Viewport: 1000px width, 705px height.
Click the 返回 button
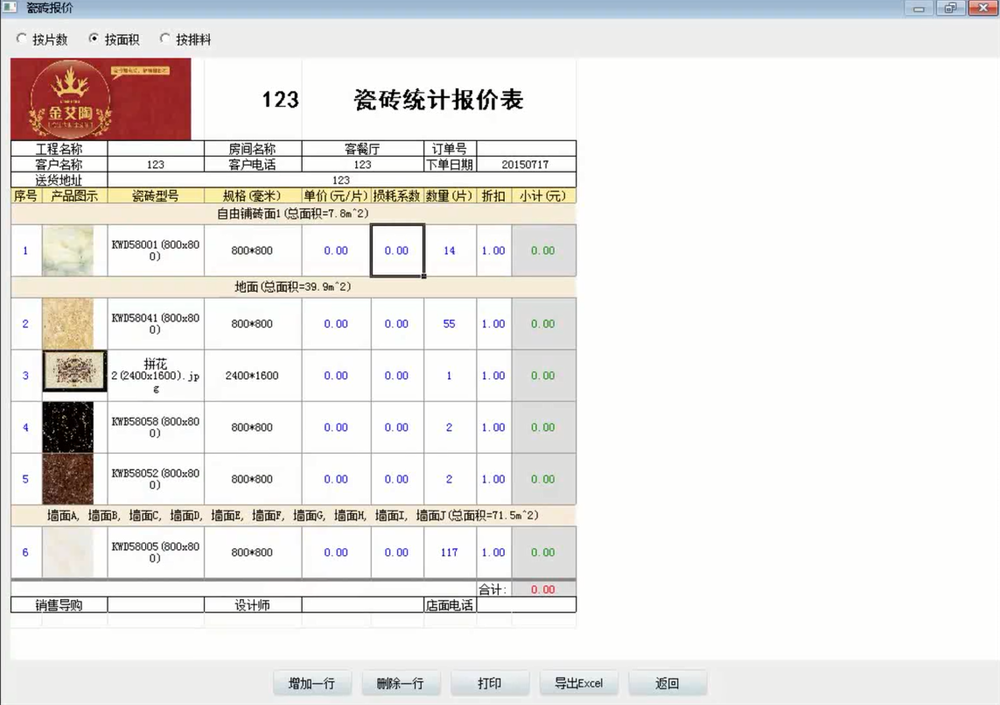pyautogui.click(x=667, y=682)
